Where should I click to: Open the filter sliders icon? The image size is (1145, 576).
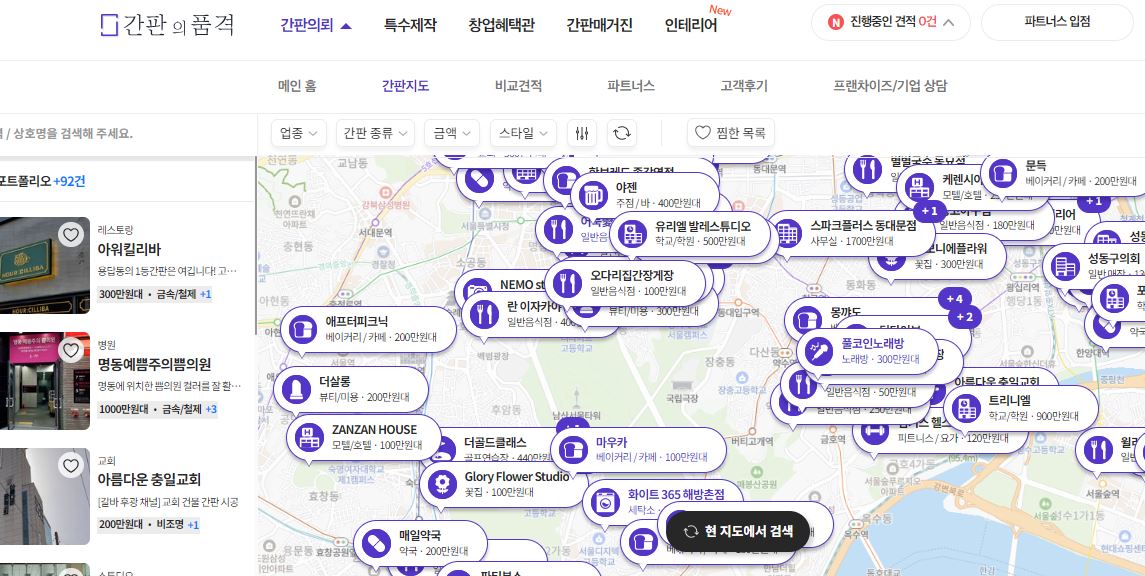[x=582, y=133]
